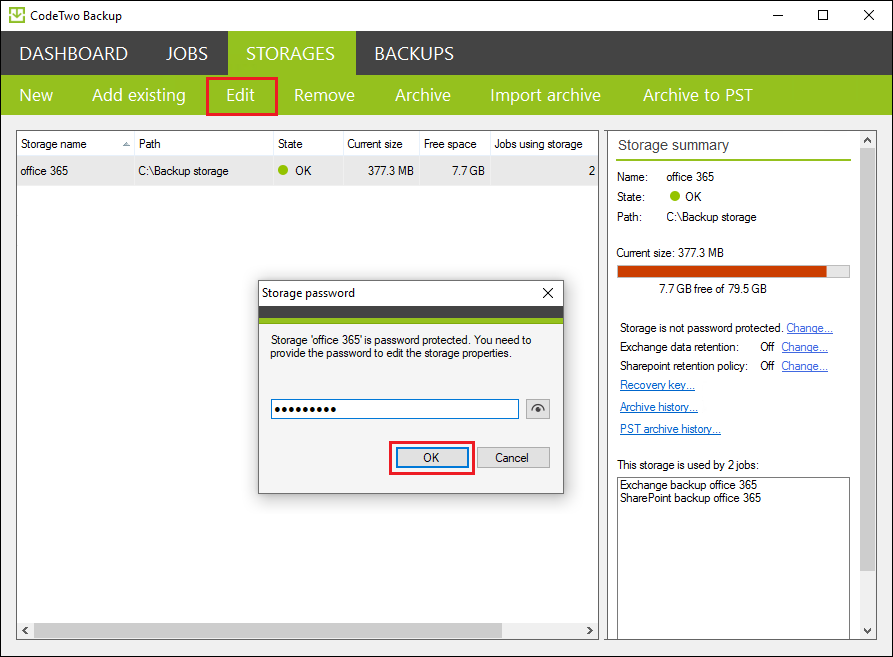
Task: Toggle password visibility eye icon
Action: pos(538,409)
